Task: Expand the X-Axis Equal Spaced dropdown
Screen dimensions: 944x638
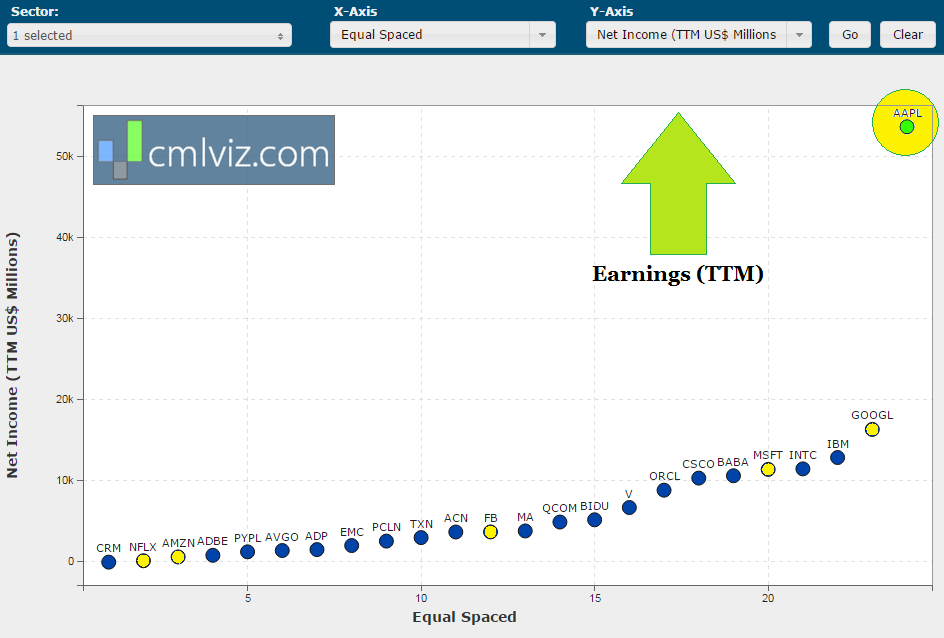Action: (442, 35)
